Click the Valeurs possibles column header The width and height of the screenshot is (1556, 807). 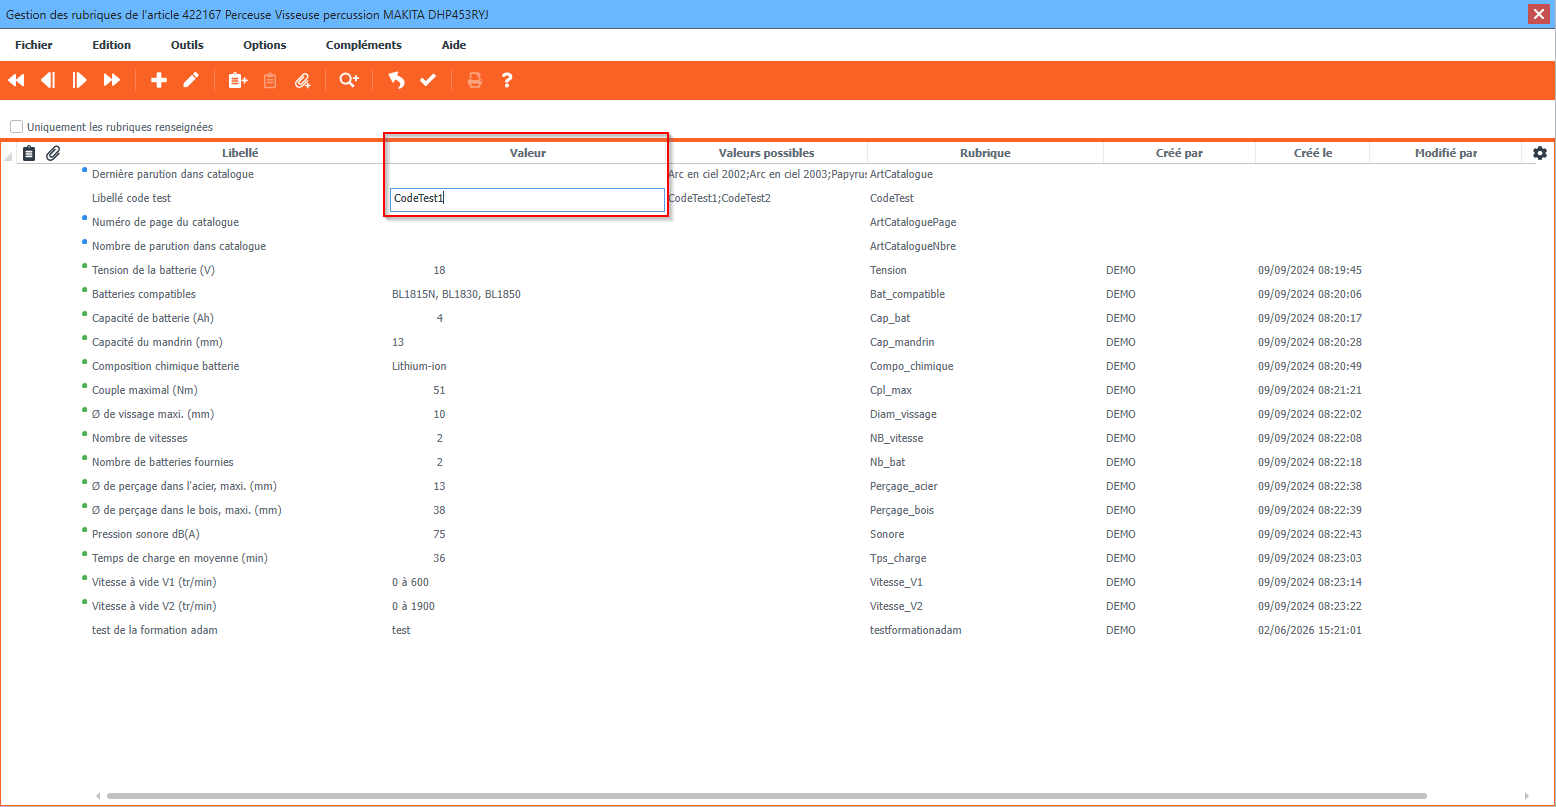[766, 153]
